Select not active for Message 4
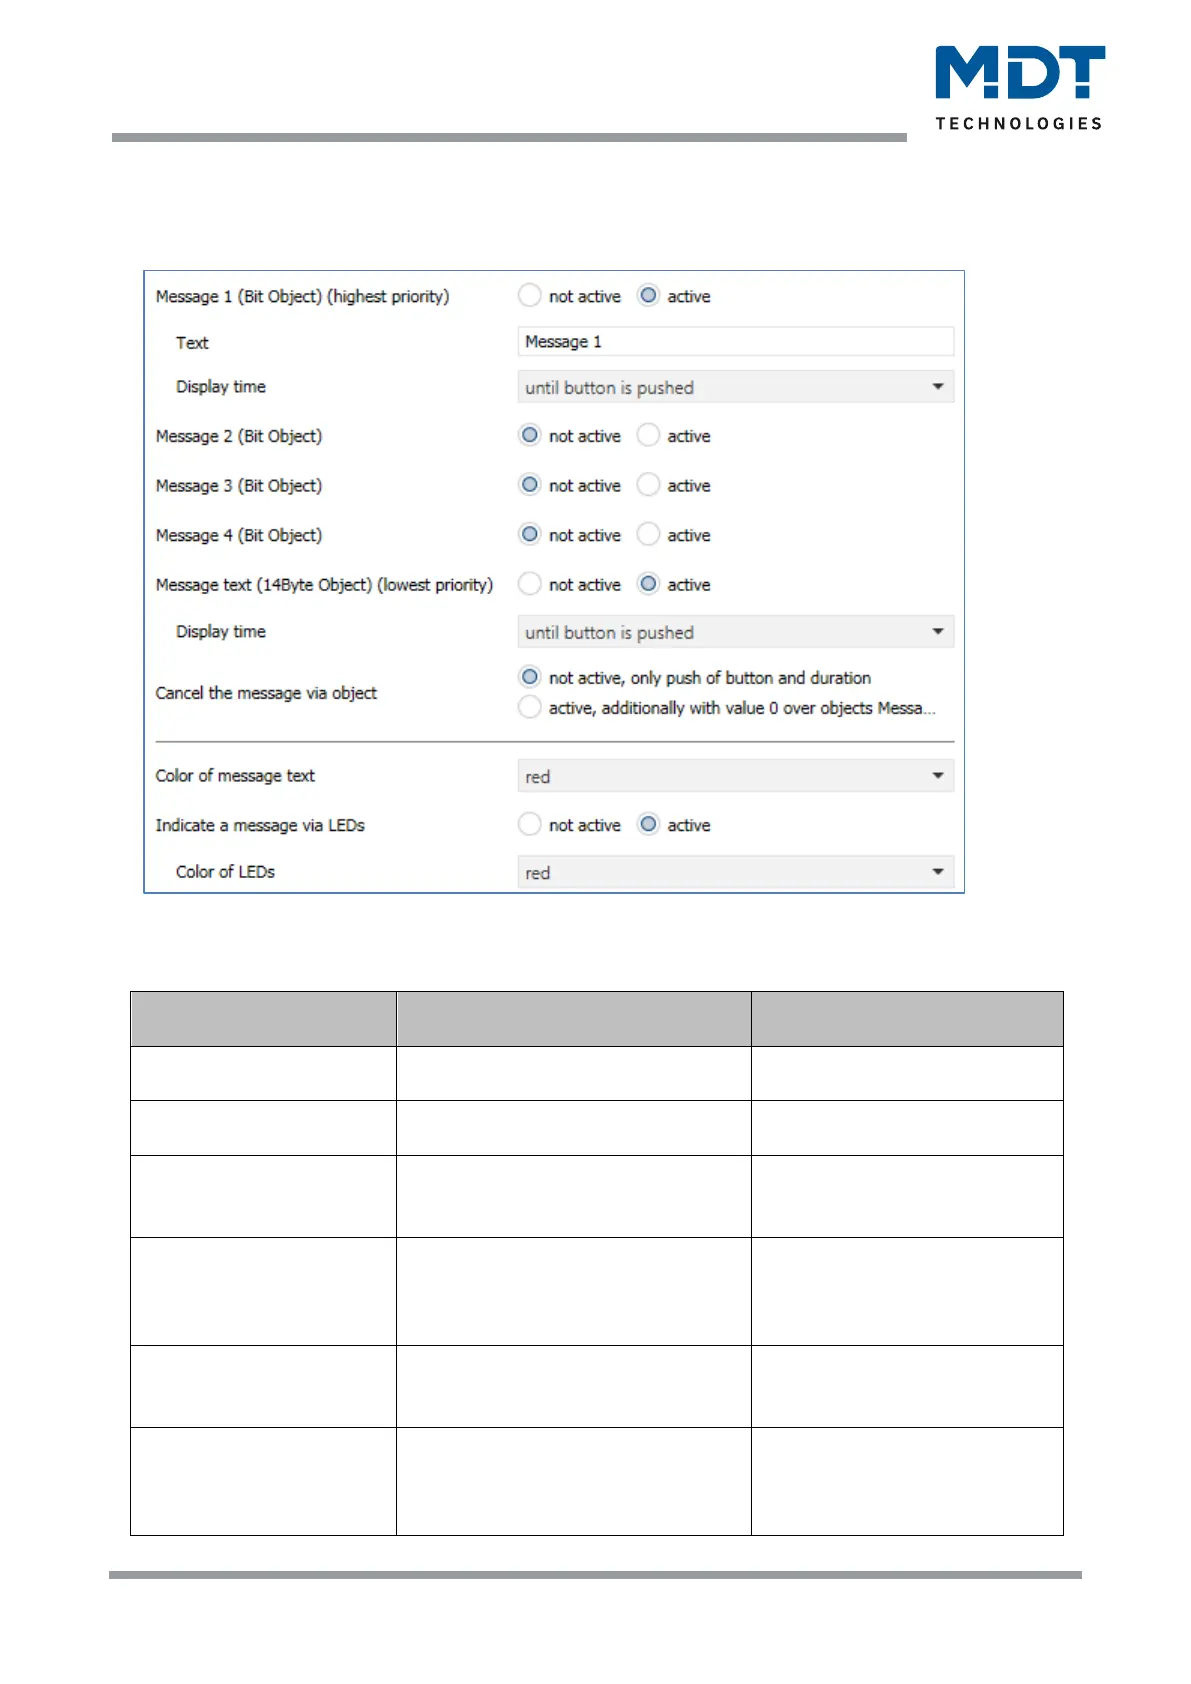 530,535
